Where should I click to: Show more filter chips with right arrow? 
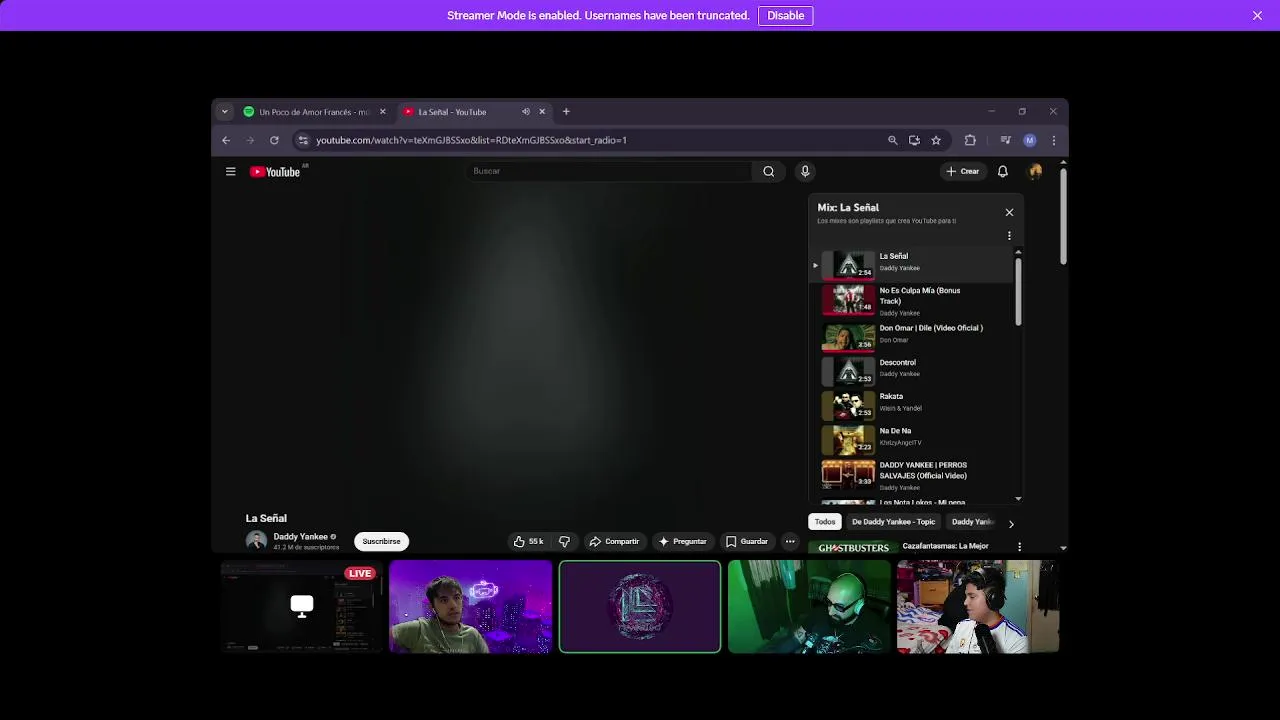1011,523
